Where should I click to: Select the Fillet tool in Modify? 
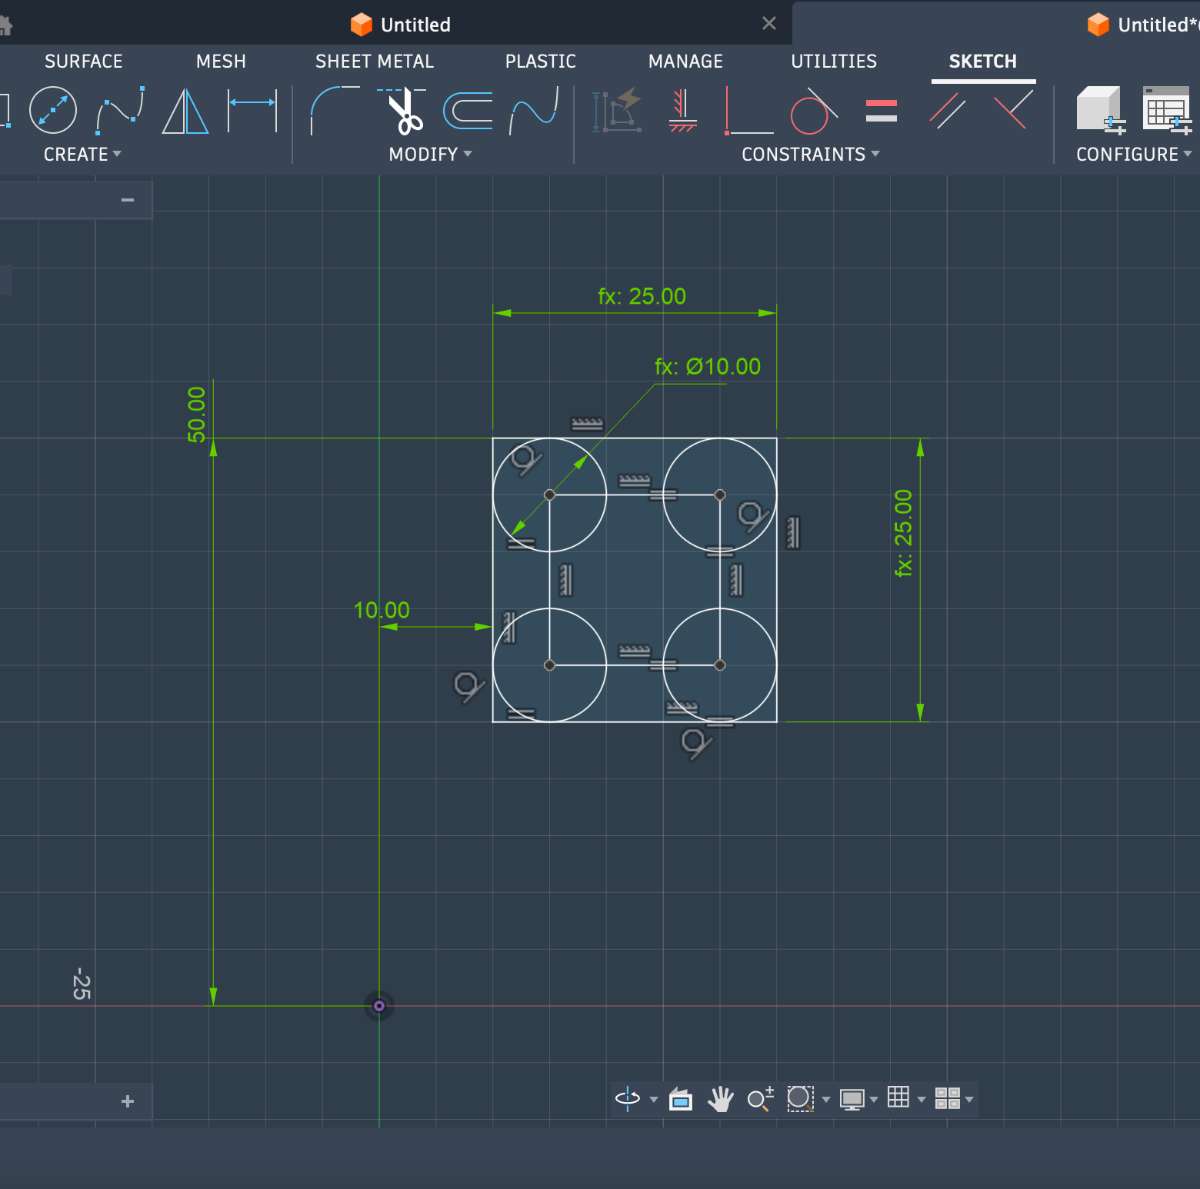pos(334,111)
